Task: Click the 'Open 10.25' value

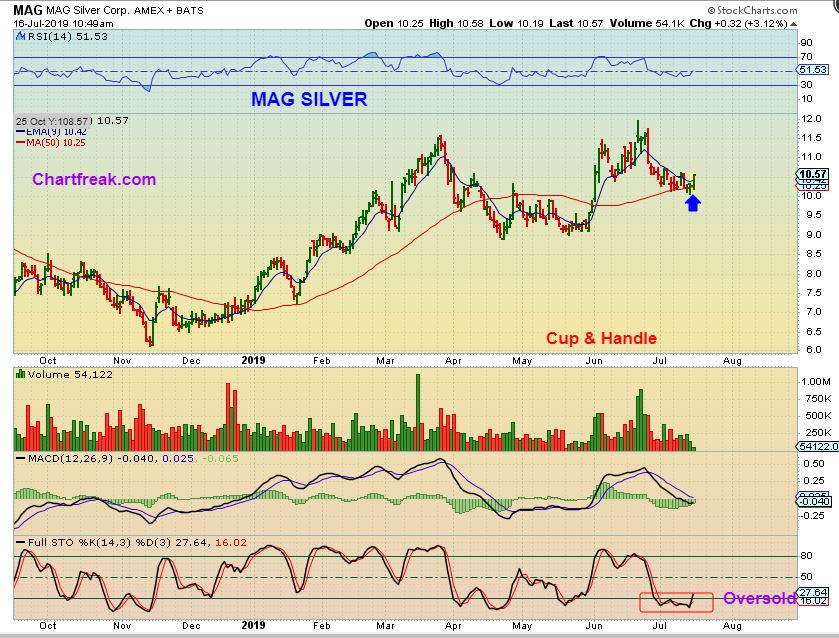Action: pos(394,24)
